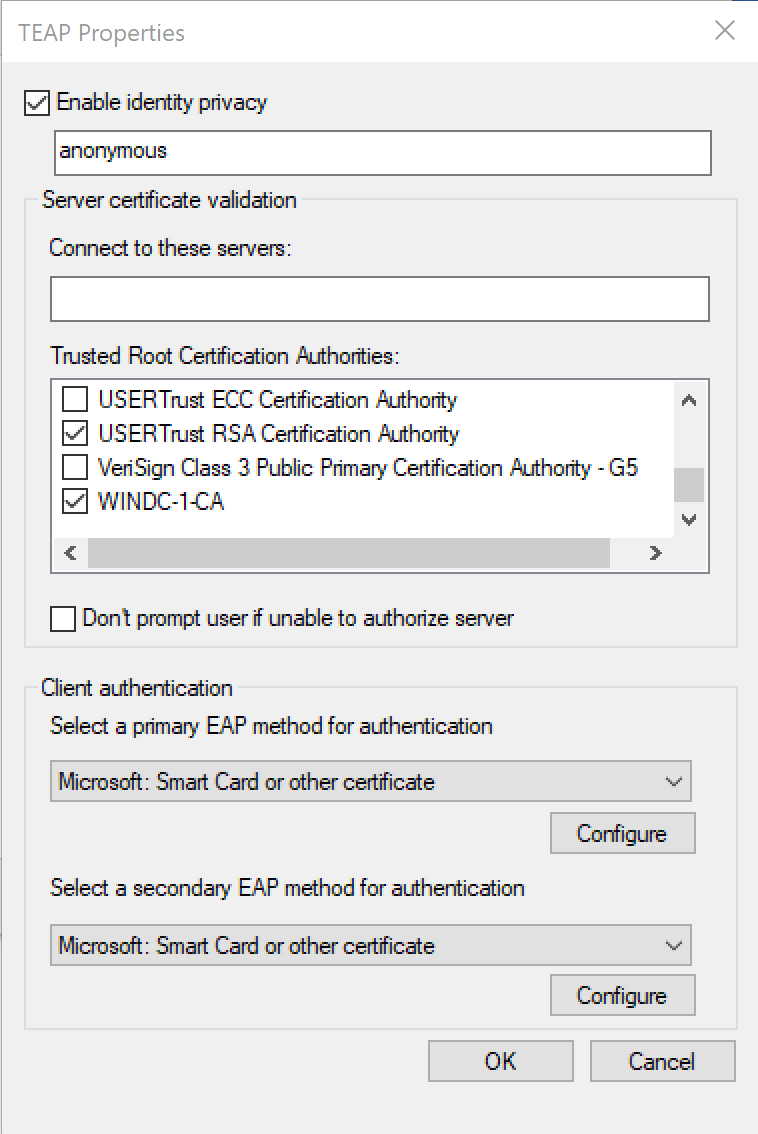Click the horizontal scrollbar left arrow
Viewport: 758px width, 1134px height.
tap(69, 552)
